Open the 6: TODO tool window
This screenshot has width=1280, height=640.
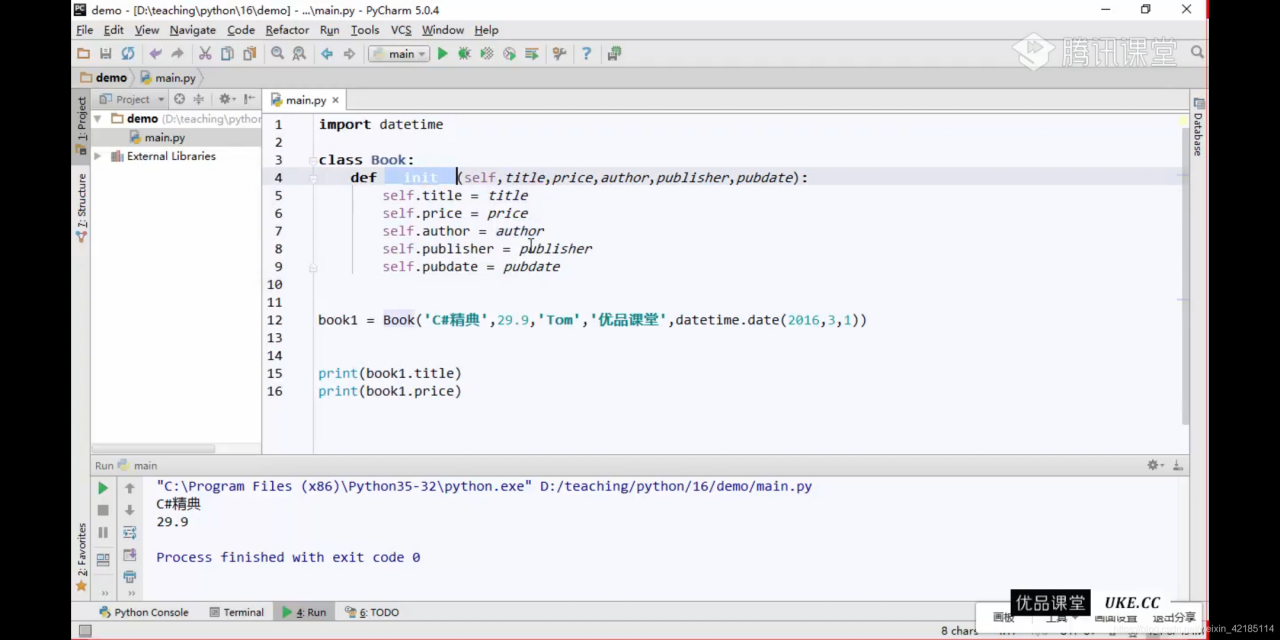click(371, 612)
